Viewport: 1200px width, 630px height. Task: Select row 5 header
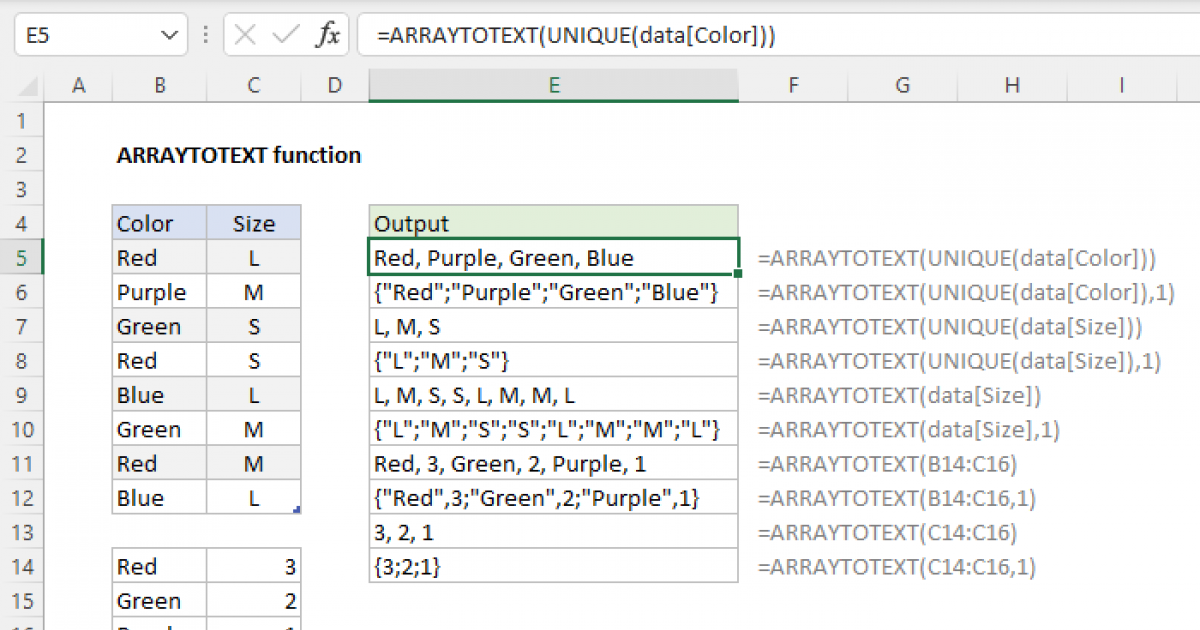pos(22,258)
